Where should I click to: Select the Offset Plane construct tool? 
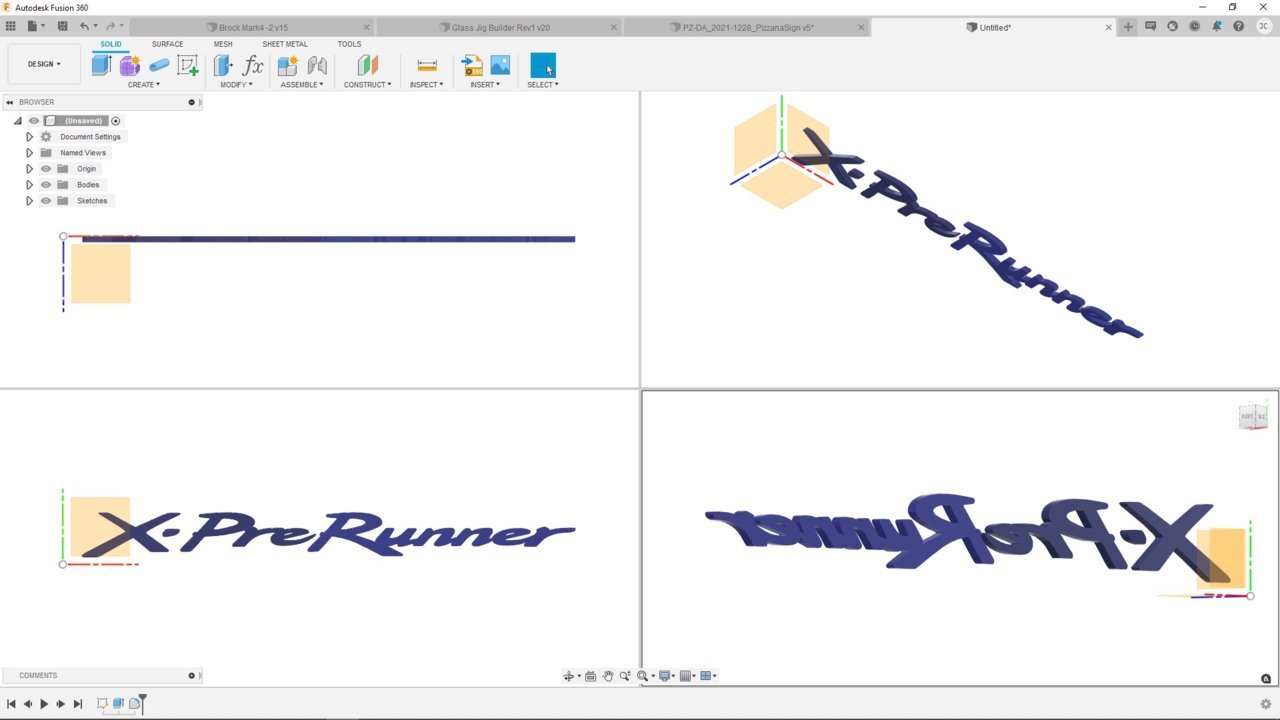368,66
